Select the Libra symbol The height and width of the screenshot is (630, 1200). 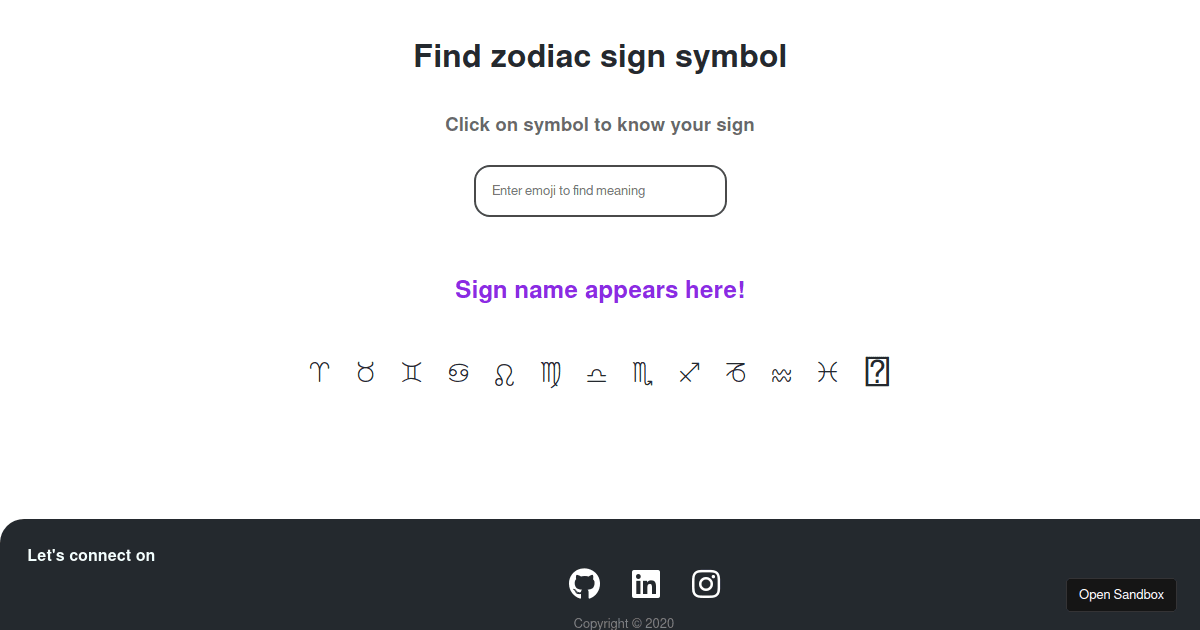pyautogui.click(x=596, y=372)
